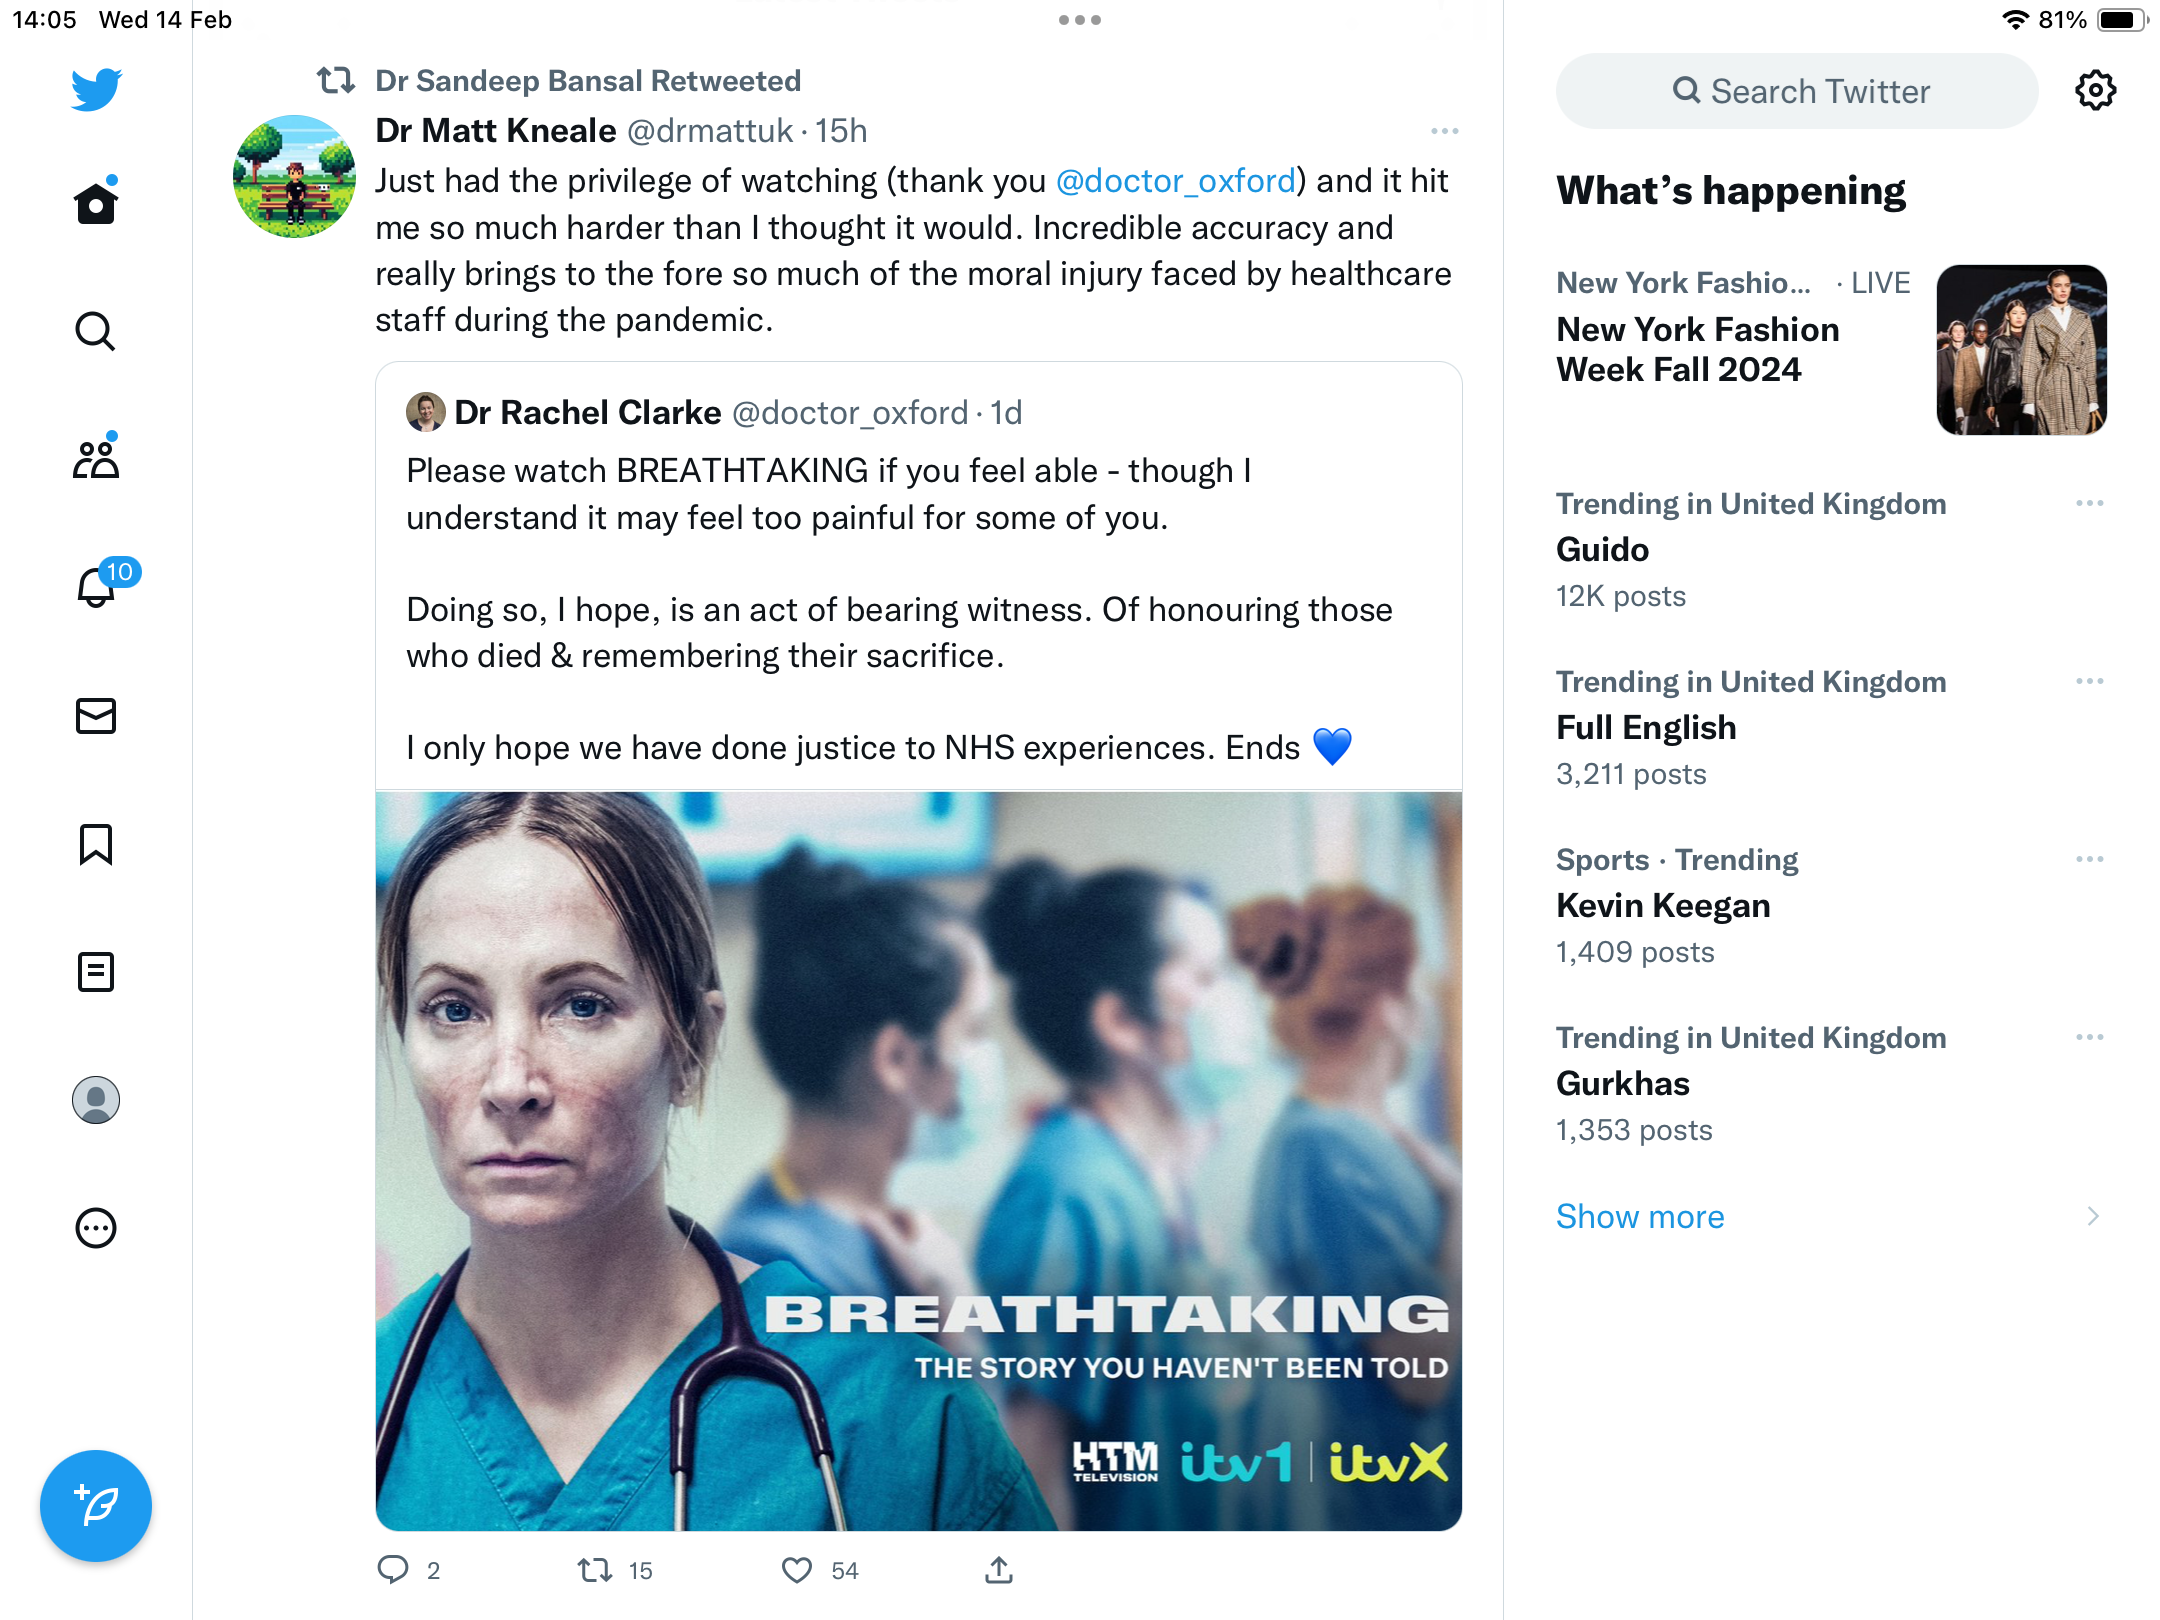Viewport: 2160px width, 1620px height.
Task: Reply to the tweet with 2 comments
Action: (x=393, y=1570)
